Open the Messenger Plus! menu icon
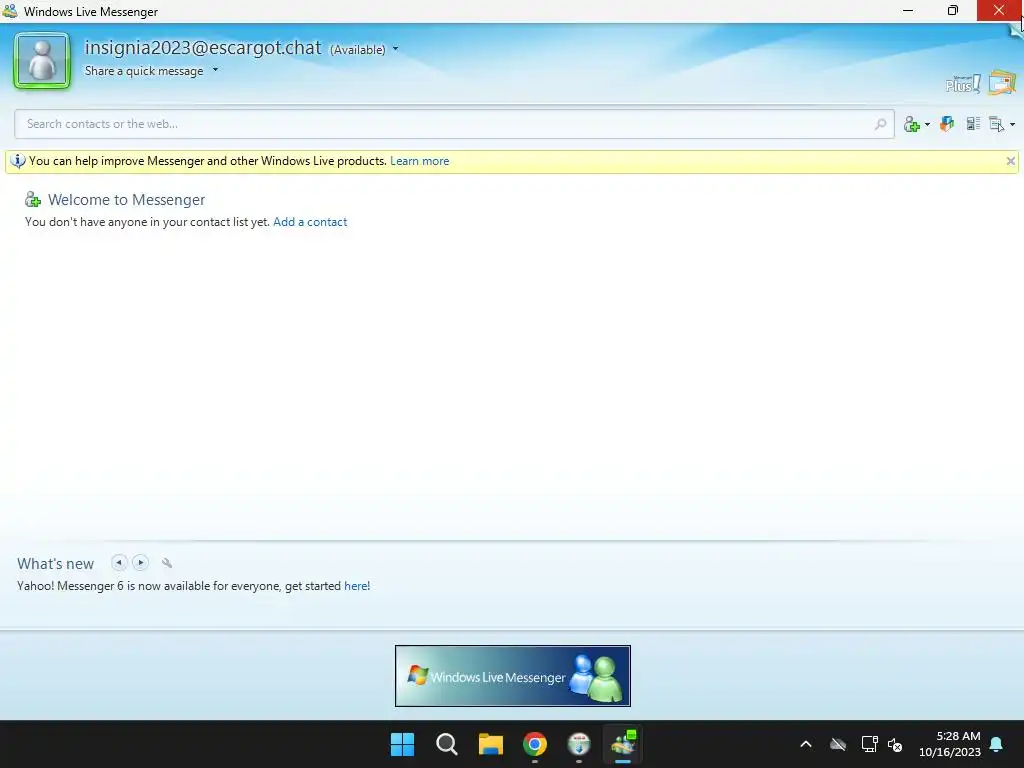The height and width of the screenshot is (768, 1024). (963, 84)
